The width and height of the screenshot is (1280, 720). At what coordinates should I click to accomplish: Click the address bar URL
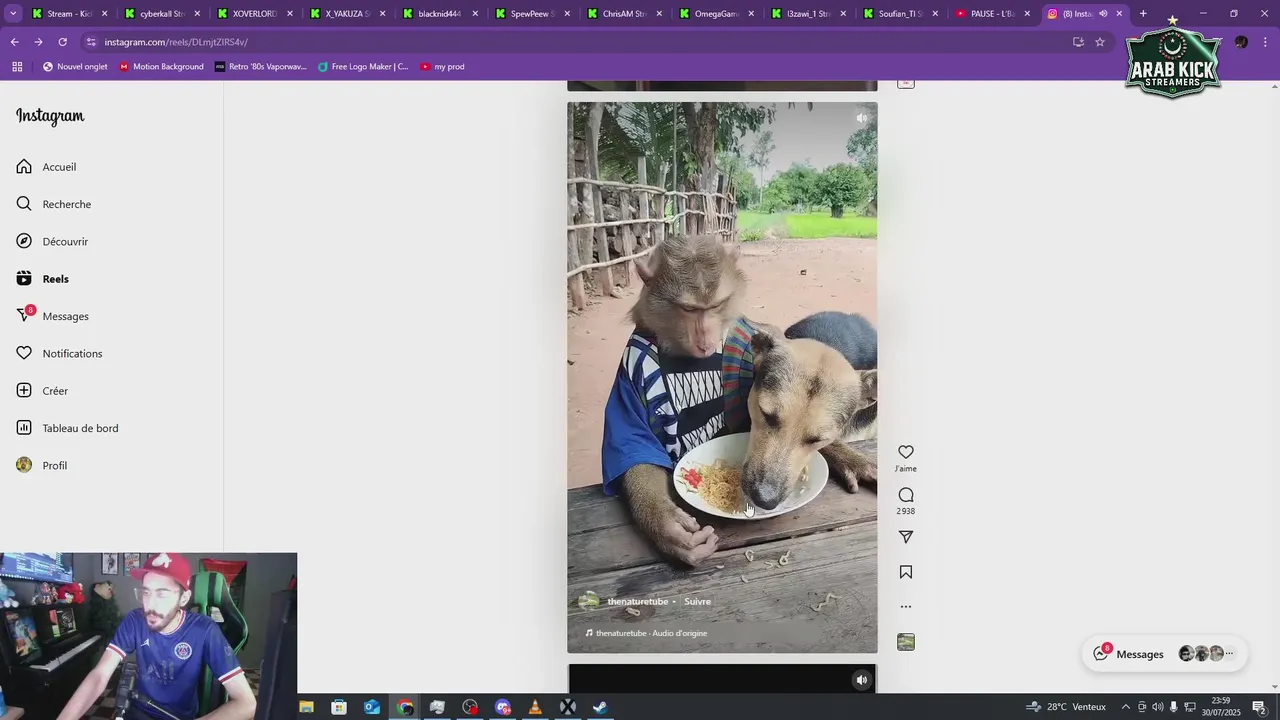pyautogui.click(x=176, y=42)
